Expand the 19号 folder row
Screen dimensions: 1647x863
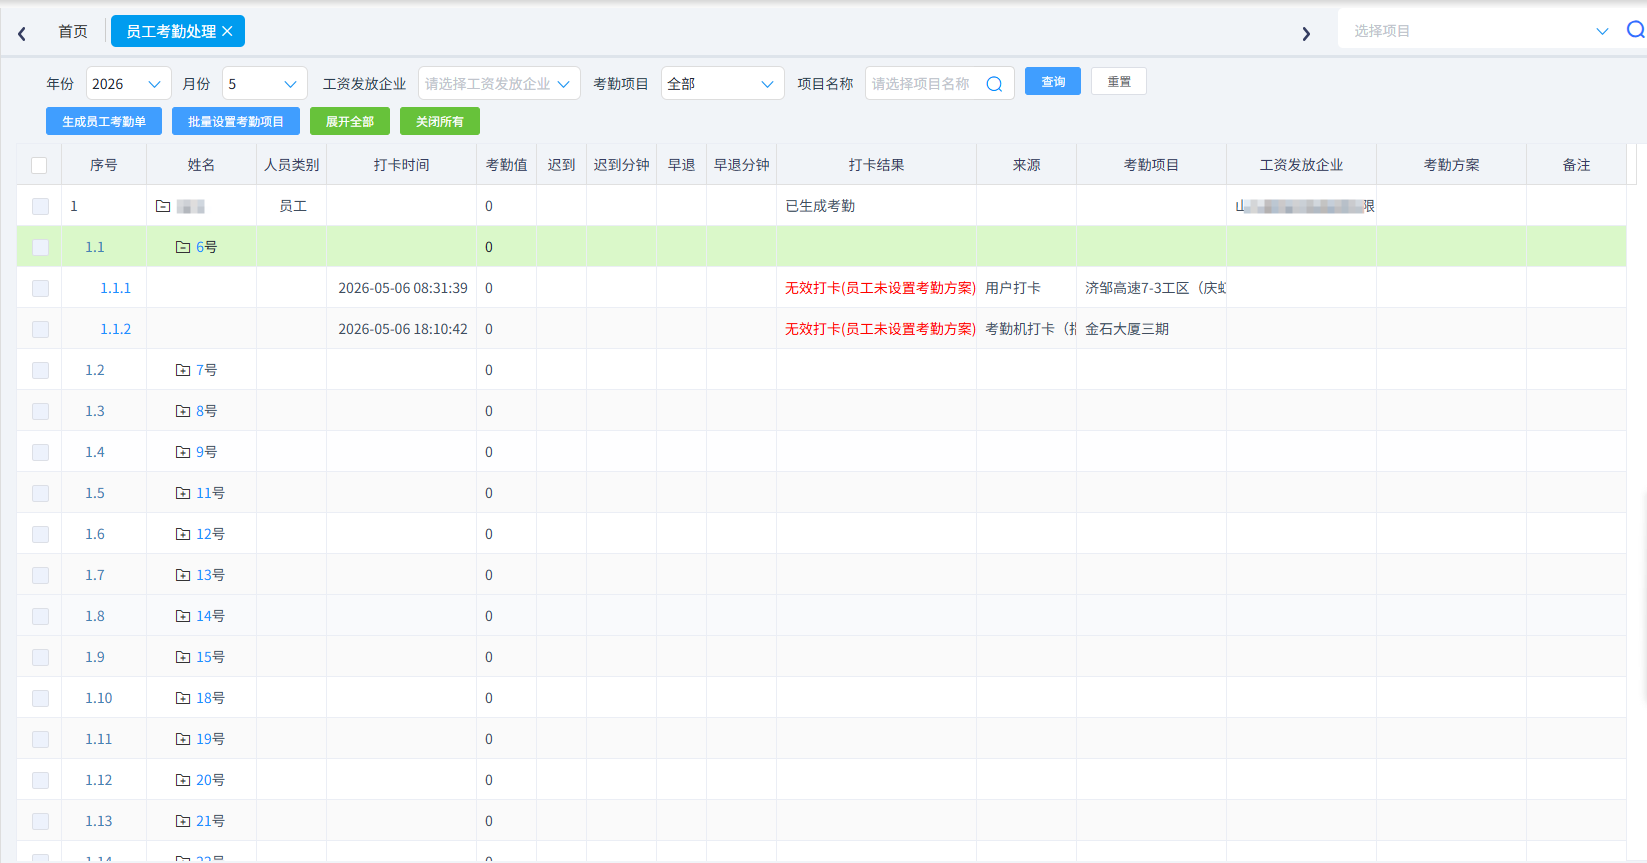183,739
